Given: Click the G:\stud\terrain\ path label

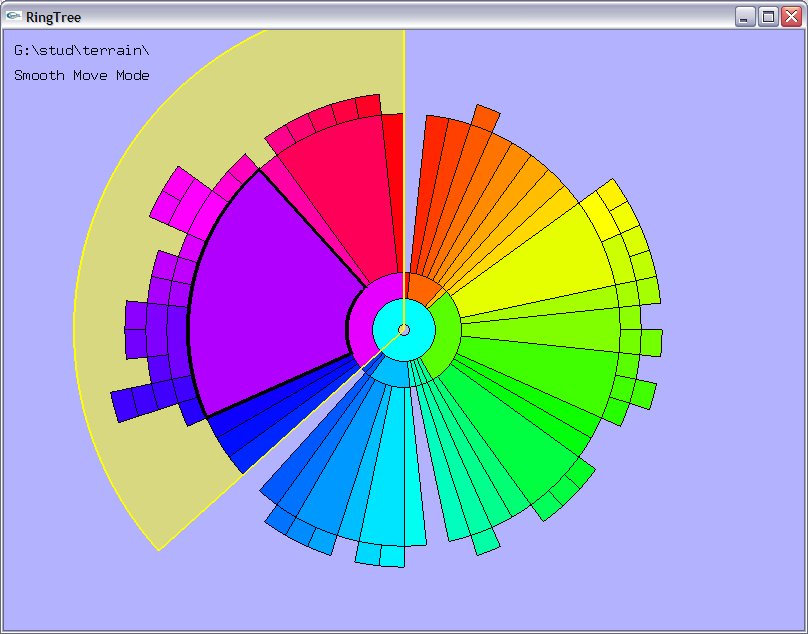Looking at the screenshot, I should (x=82, y=50).
